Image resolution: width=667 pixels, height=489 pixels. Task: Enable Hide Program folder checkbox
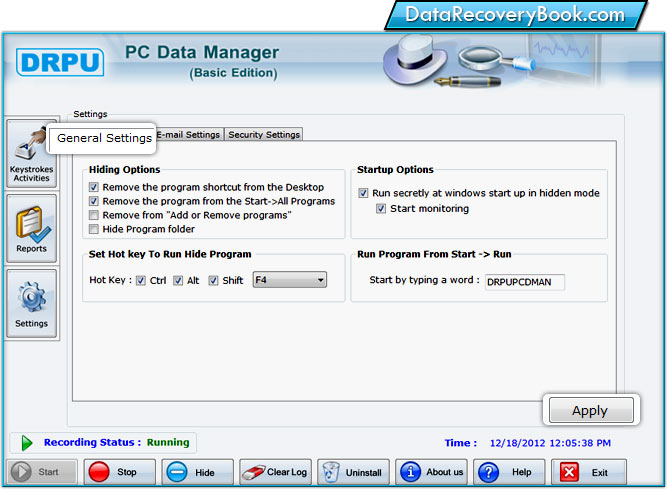coord(94,229)
